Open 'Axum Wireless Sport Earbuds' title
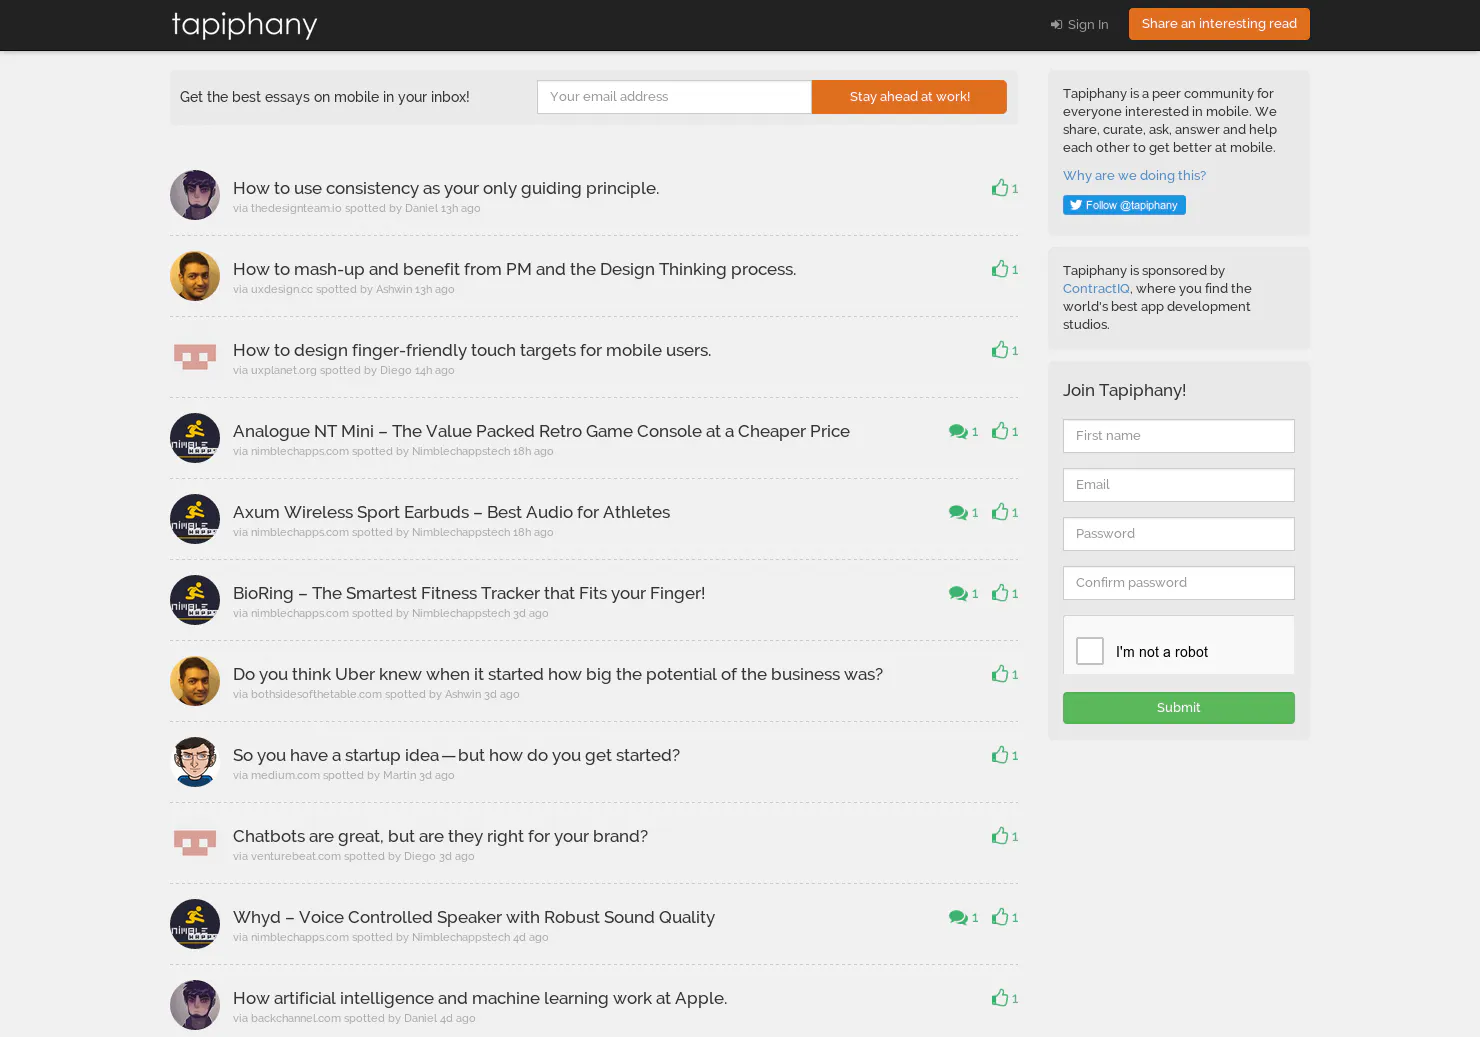This screenshot has height=1037, width=1480. (x=451, y=512)
